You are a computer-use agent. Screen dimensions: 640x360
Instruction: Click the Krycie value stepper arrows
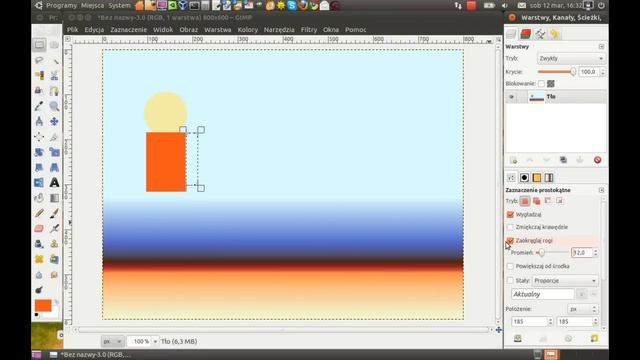pyautogui.click(x=603, y=72)
